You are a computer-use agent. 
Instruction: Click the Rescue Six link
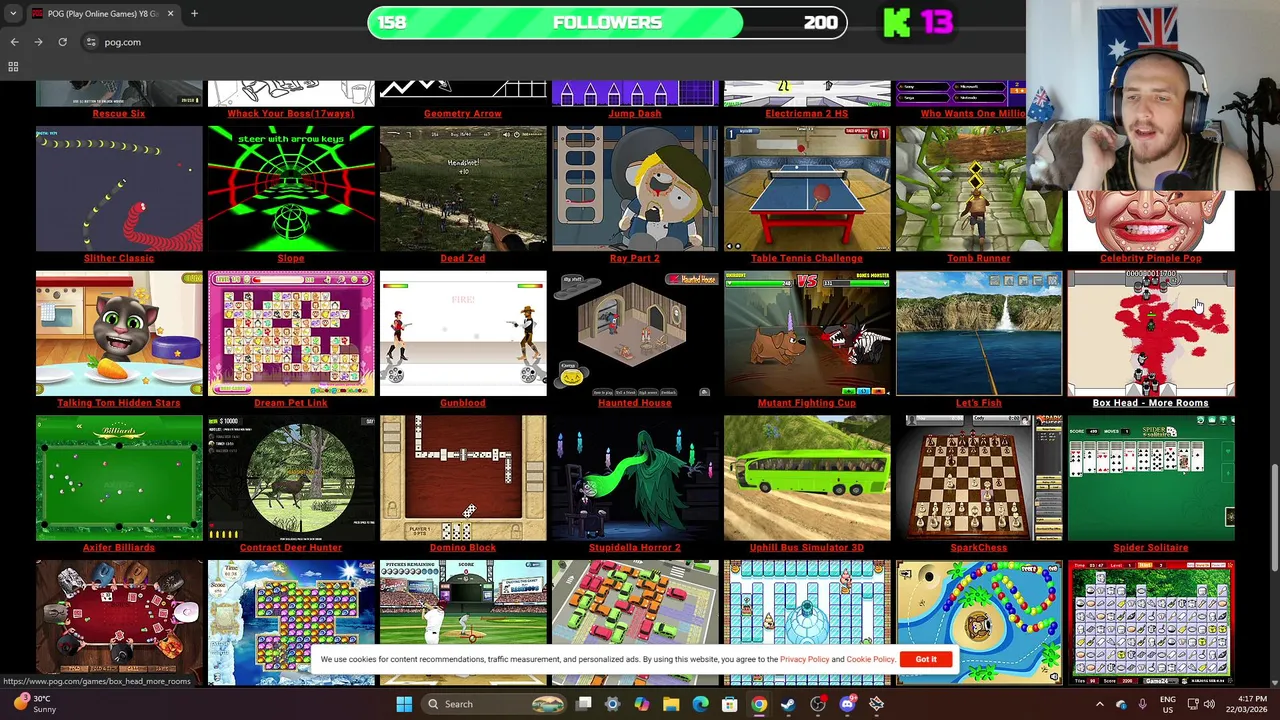pyautogui.click(x=119, y=113)
